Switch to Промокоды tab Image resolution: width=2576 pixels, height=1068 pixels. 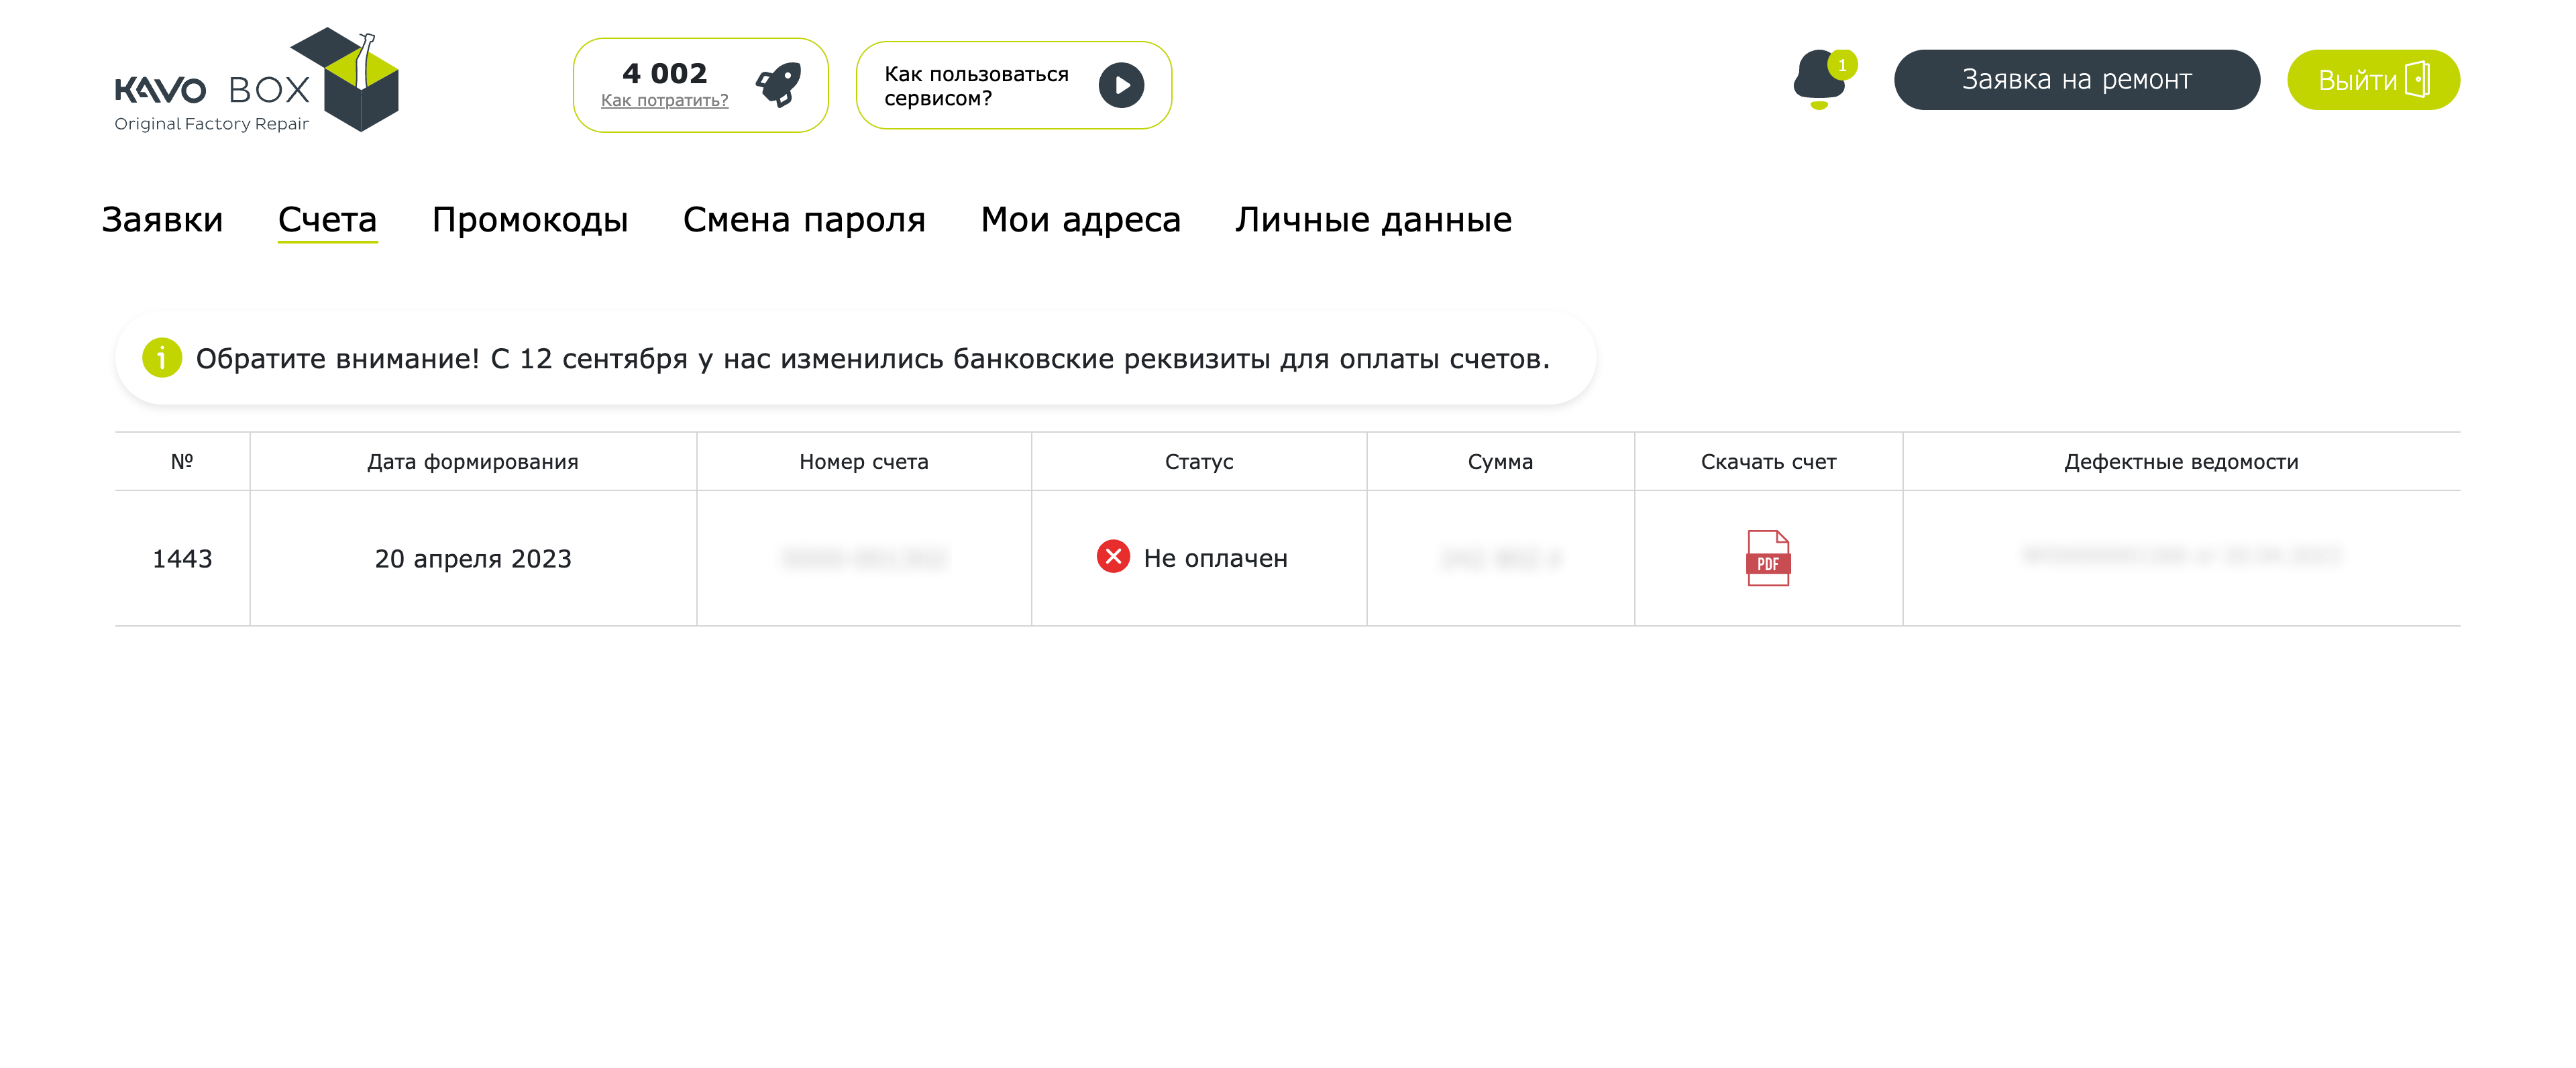click(530, 219)
